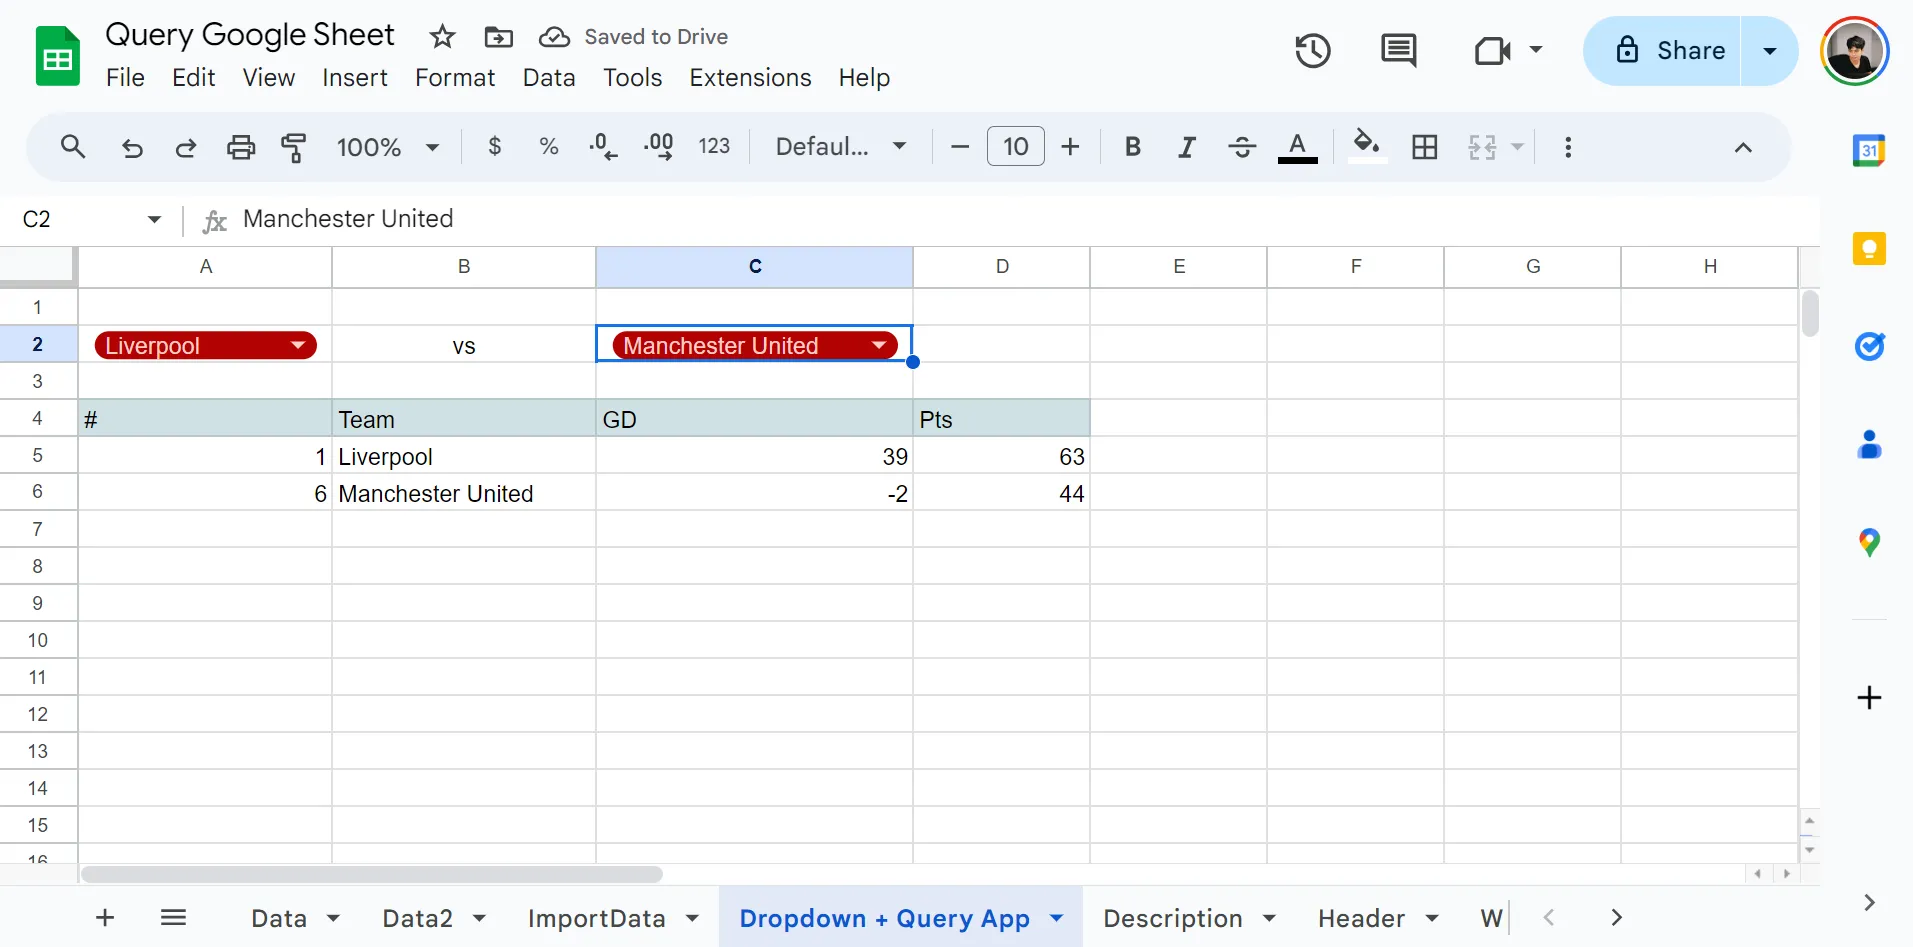Open the comments panel icon
This screenshot has height=947, width=1913.
point(1398,50)
